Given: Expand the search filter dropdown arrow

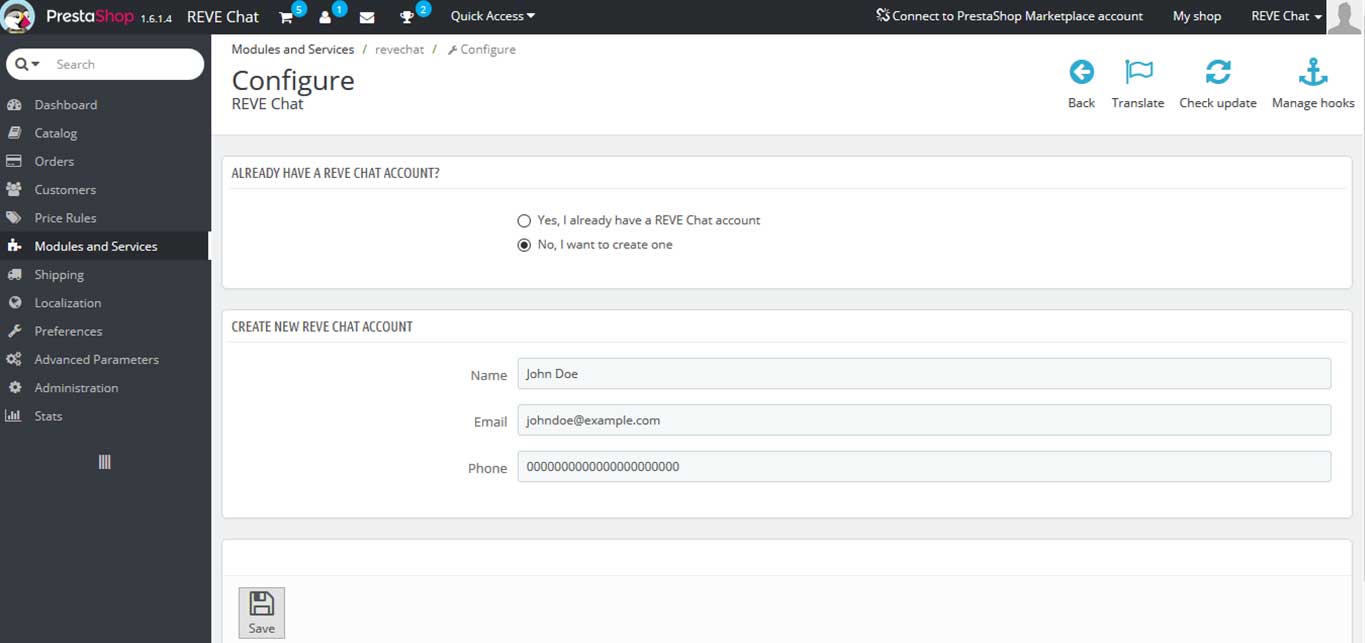Looking at the screenshot, I should (28, 64).
